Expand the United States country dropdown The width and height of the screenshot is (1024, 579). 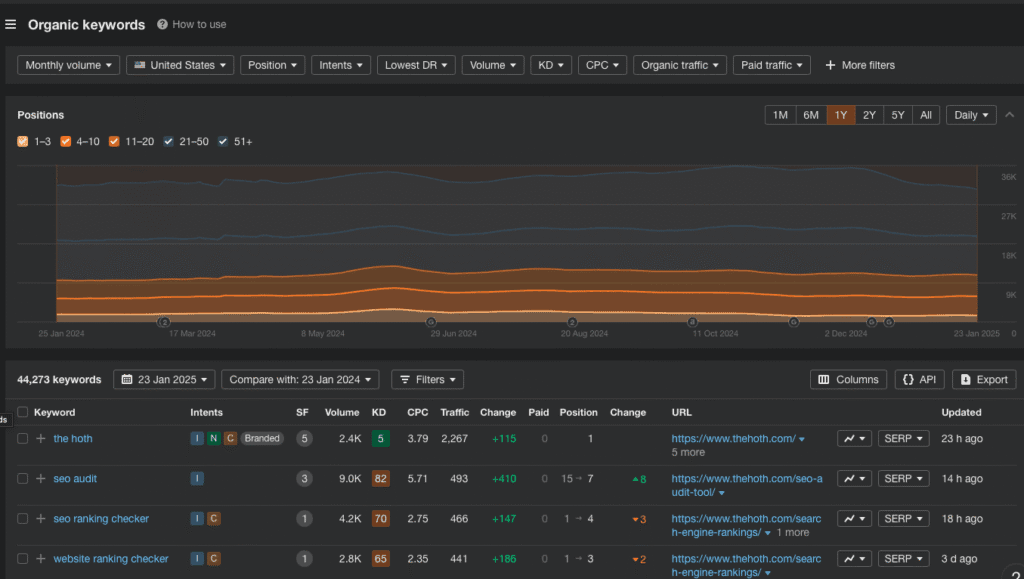(x=180, y=65)
